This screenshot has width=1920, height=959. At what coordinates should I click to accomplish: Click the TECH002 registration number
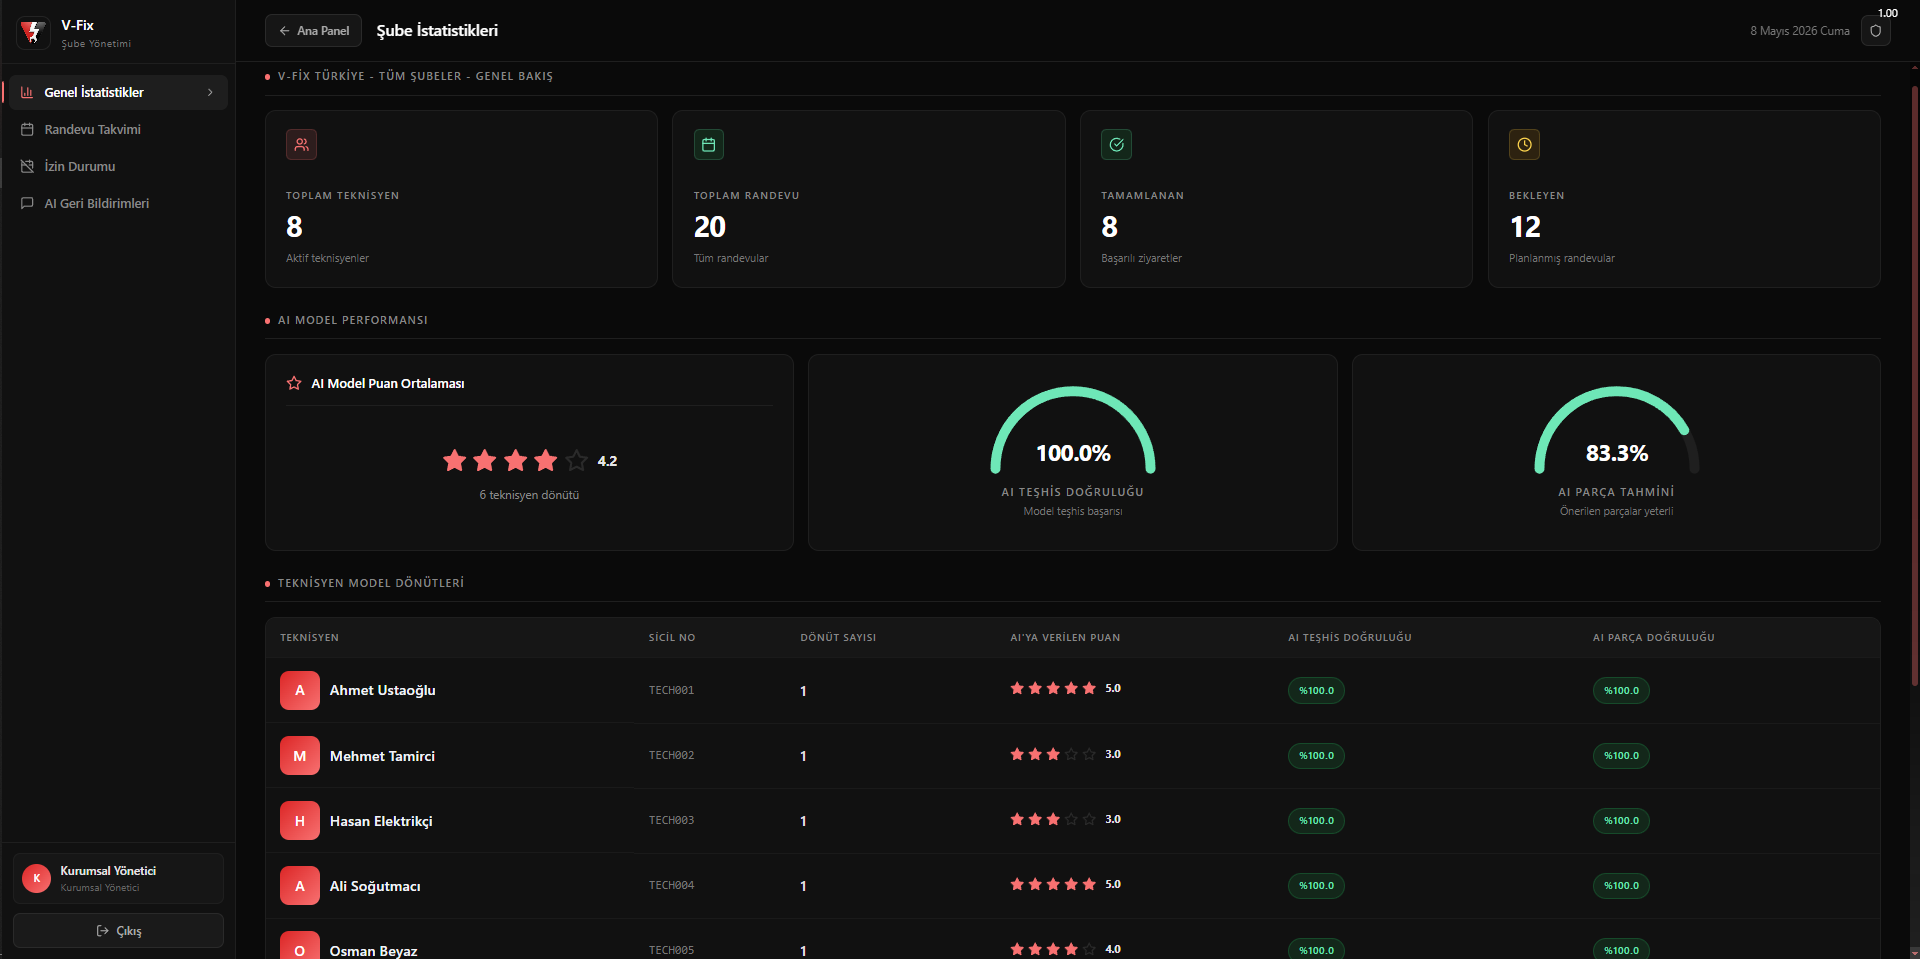pos(671,755)
